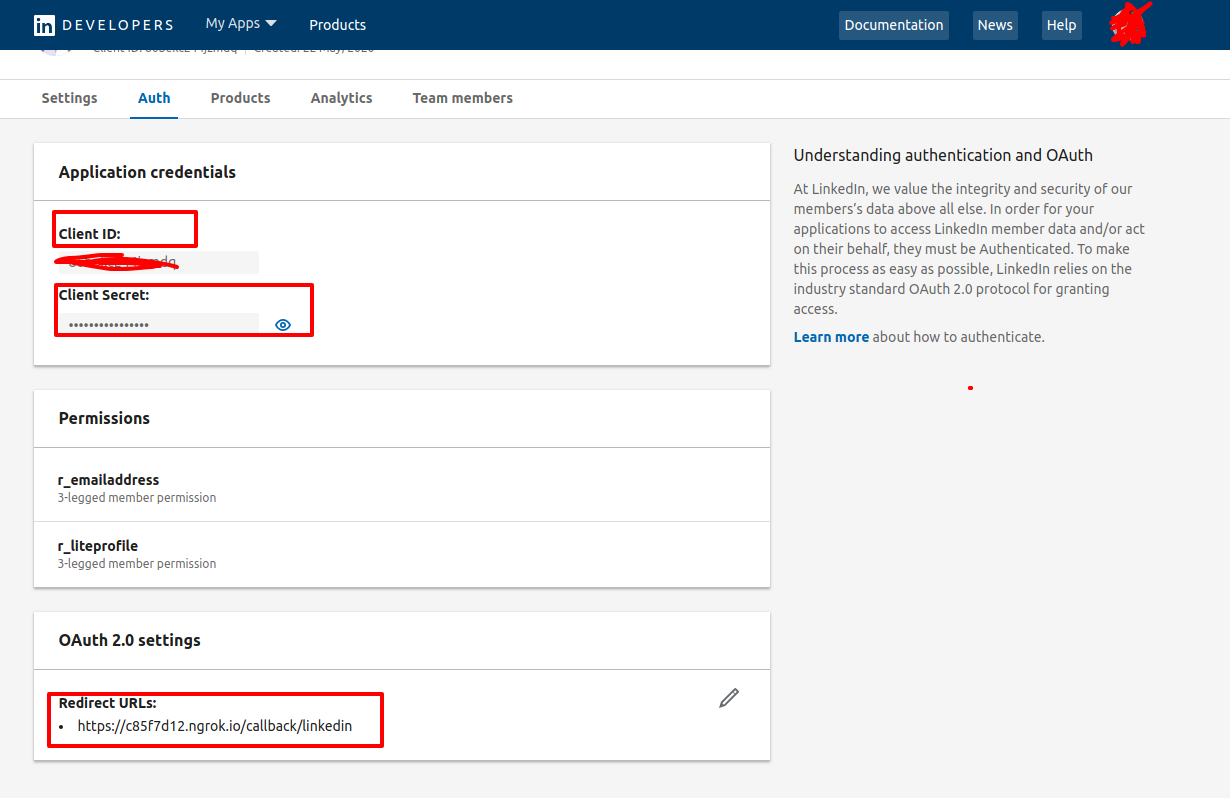Screen dimensions: 1230x798
Task: Switch to the Settings tab
Action: pyautogui.click(x=70, y=98)
